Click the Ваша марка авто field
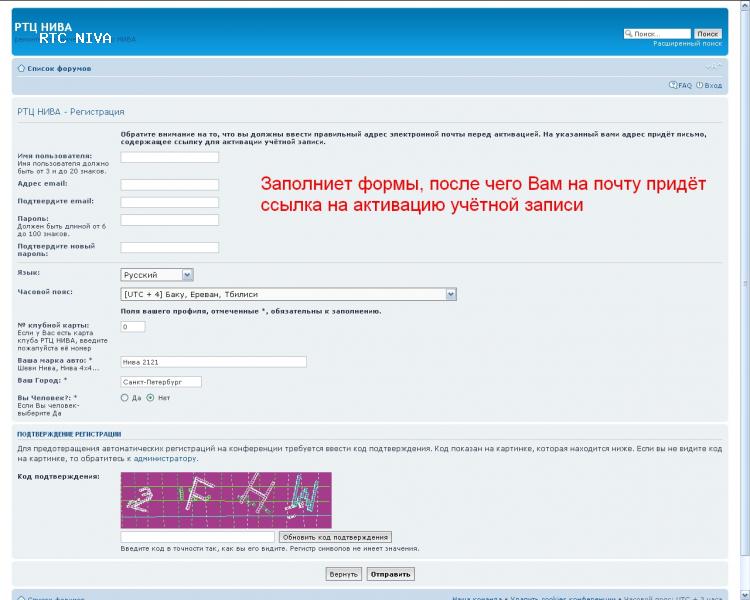750x600 pixels. tap(213, 362)
